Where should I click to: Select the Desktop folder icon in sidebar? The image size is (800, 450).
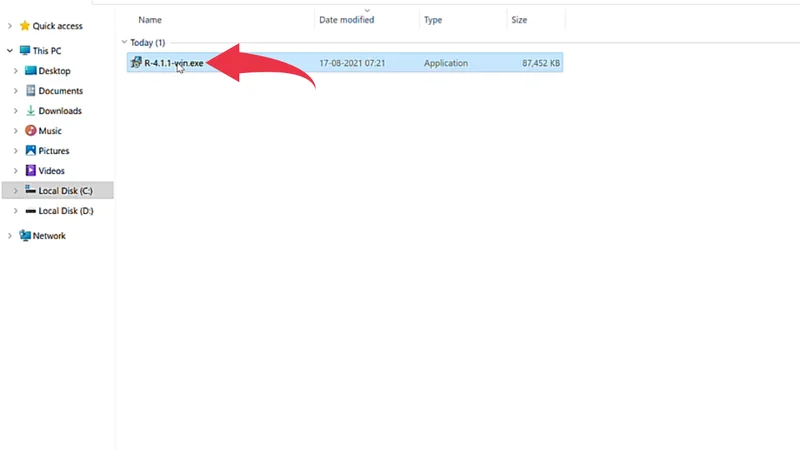(x=30, y=71)
